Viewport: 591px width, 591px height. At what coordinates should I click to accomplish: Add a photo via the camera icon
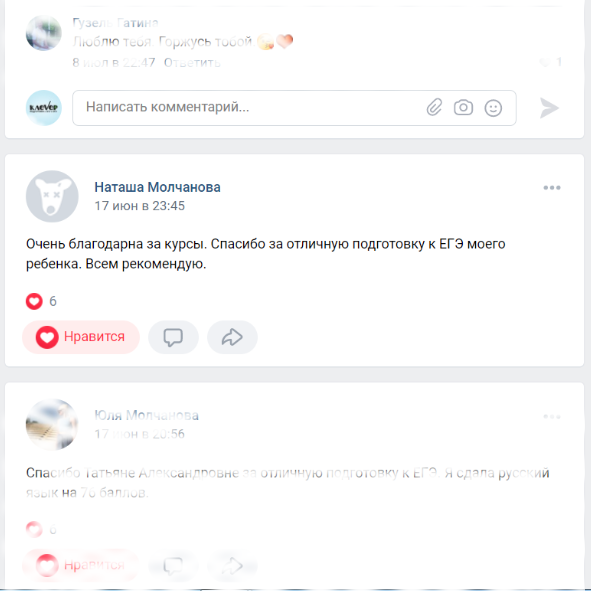(463, 107)
